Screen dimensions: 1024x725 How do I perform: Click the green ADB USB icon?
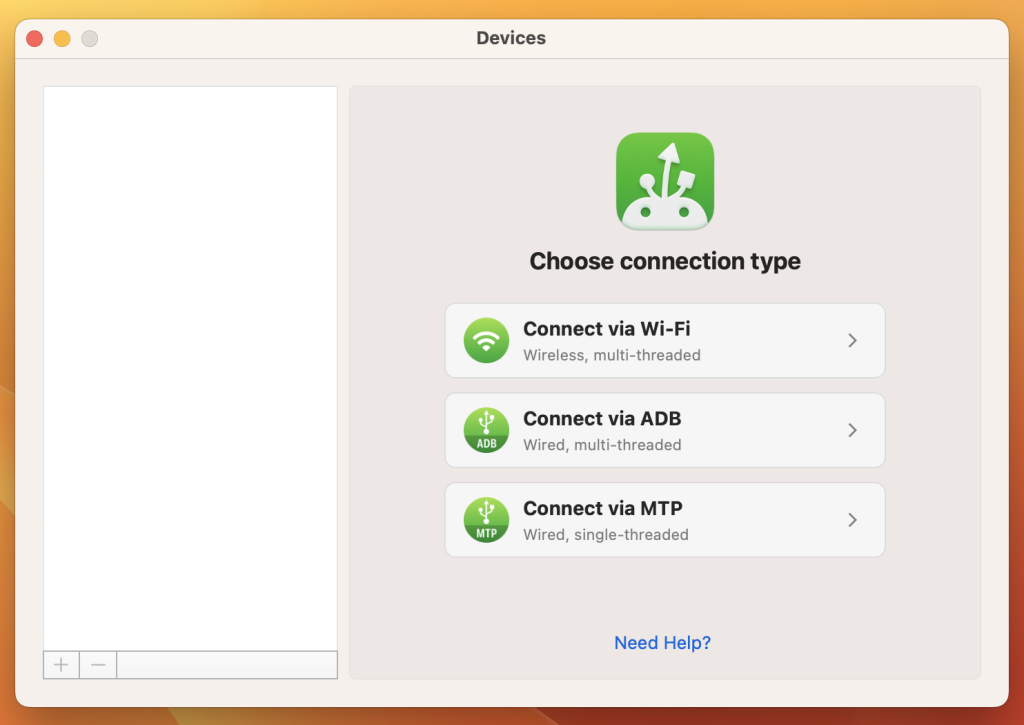pos(486,430)
